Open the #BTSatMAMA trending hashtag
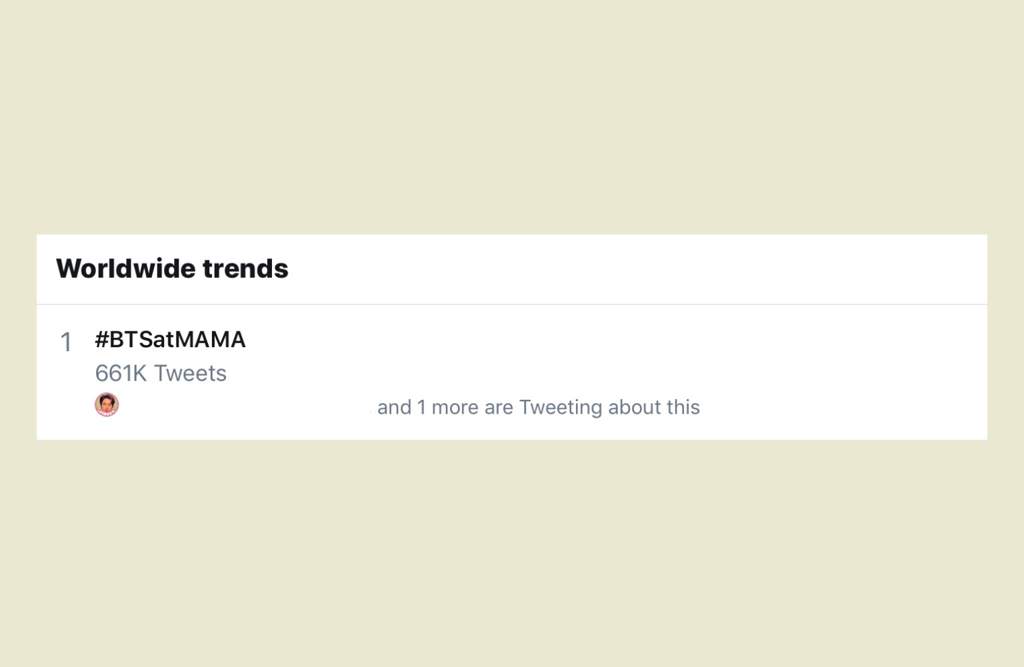Image resolution: width=1024 pixels, height=667 pixels. click(170, 340)
